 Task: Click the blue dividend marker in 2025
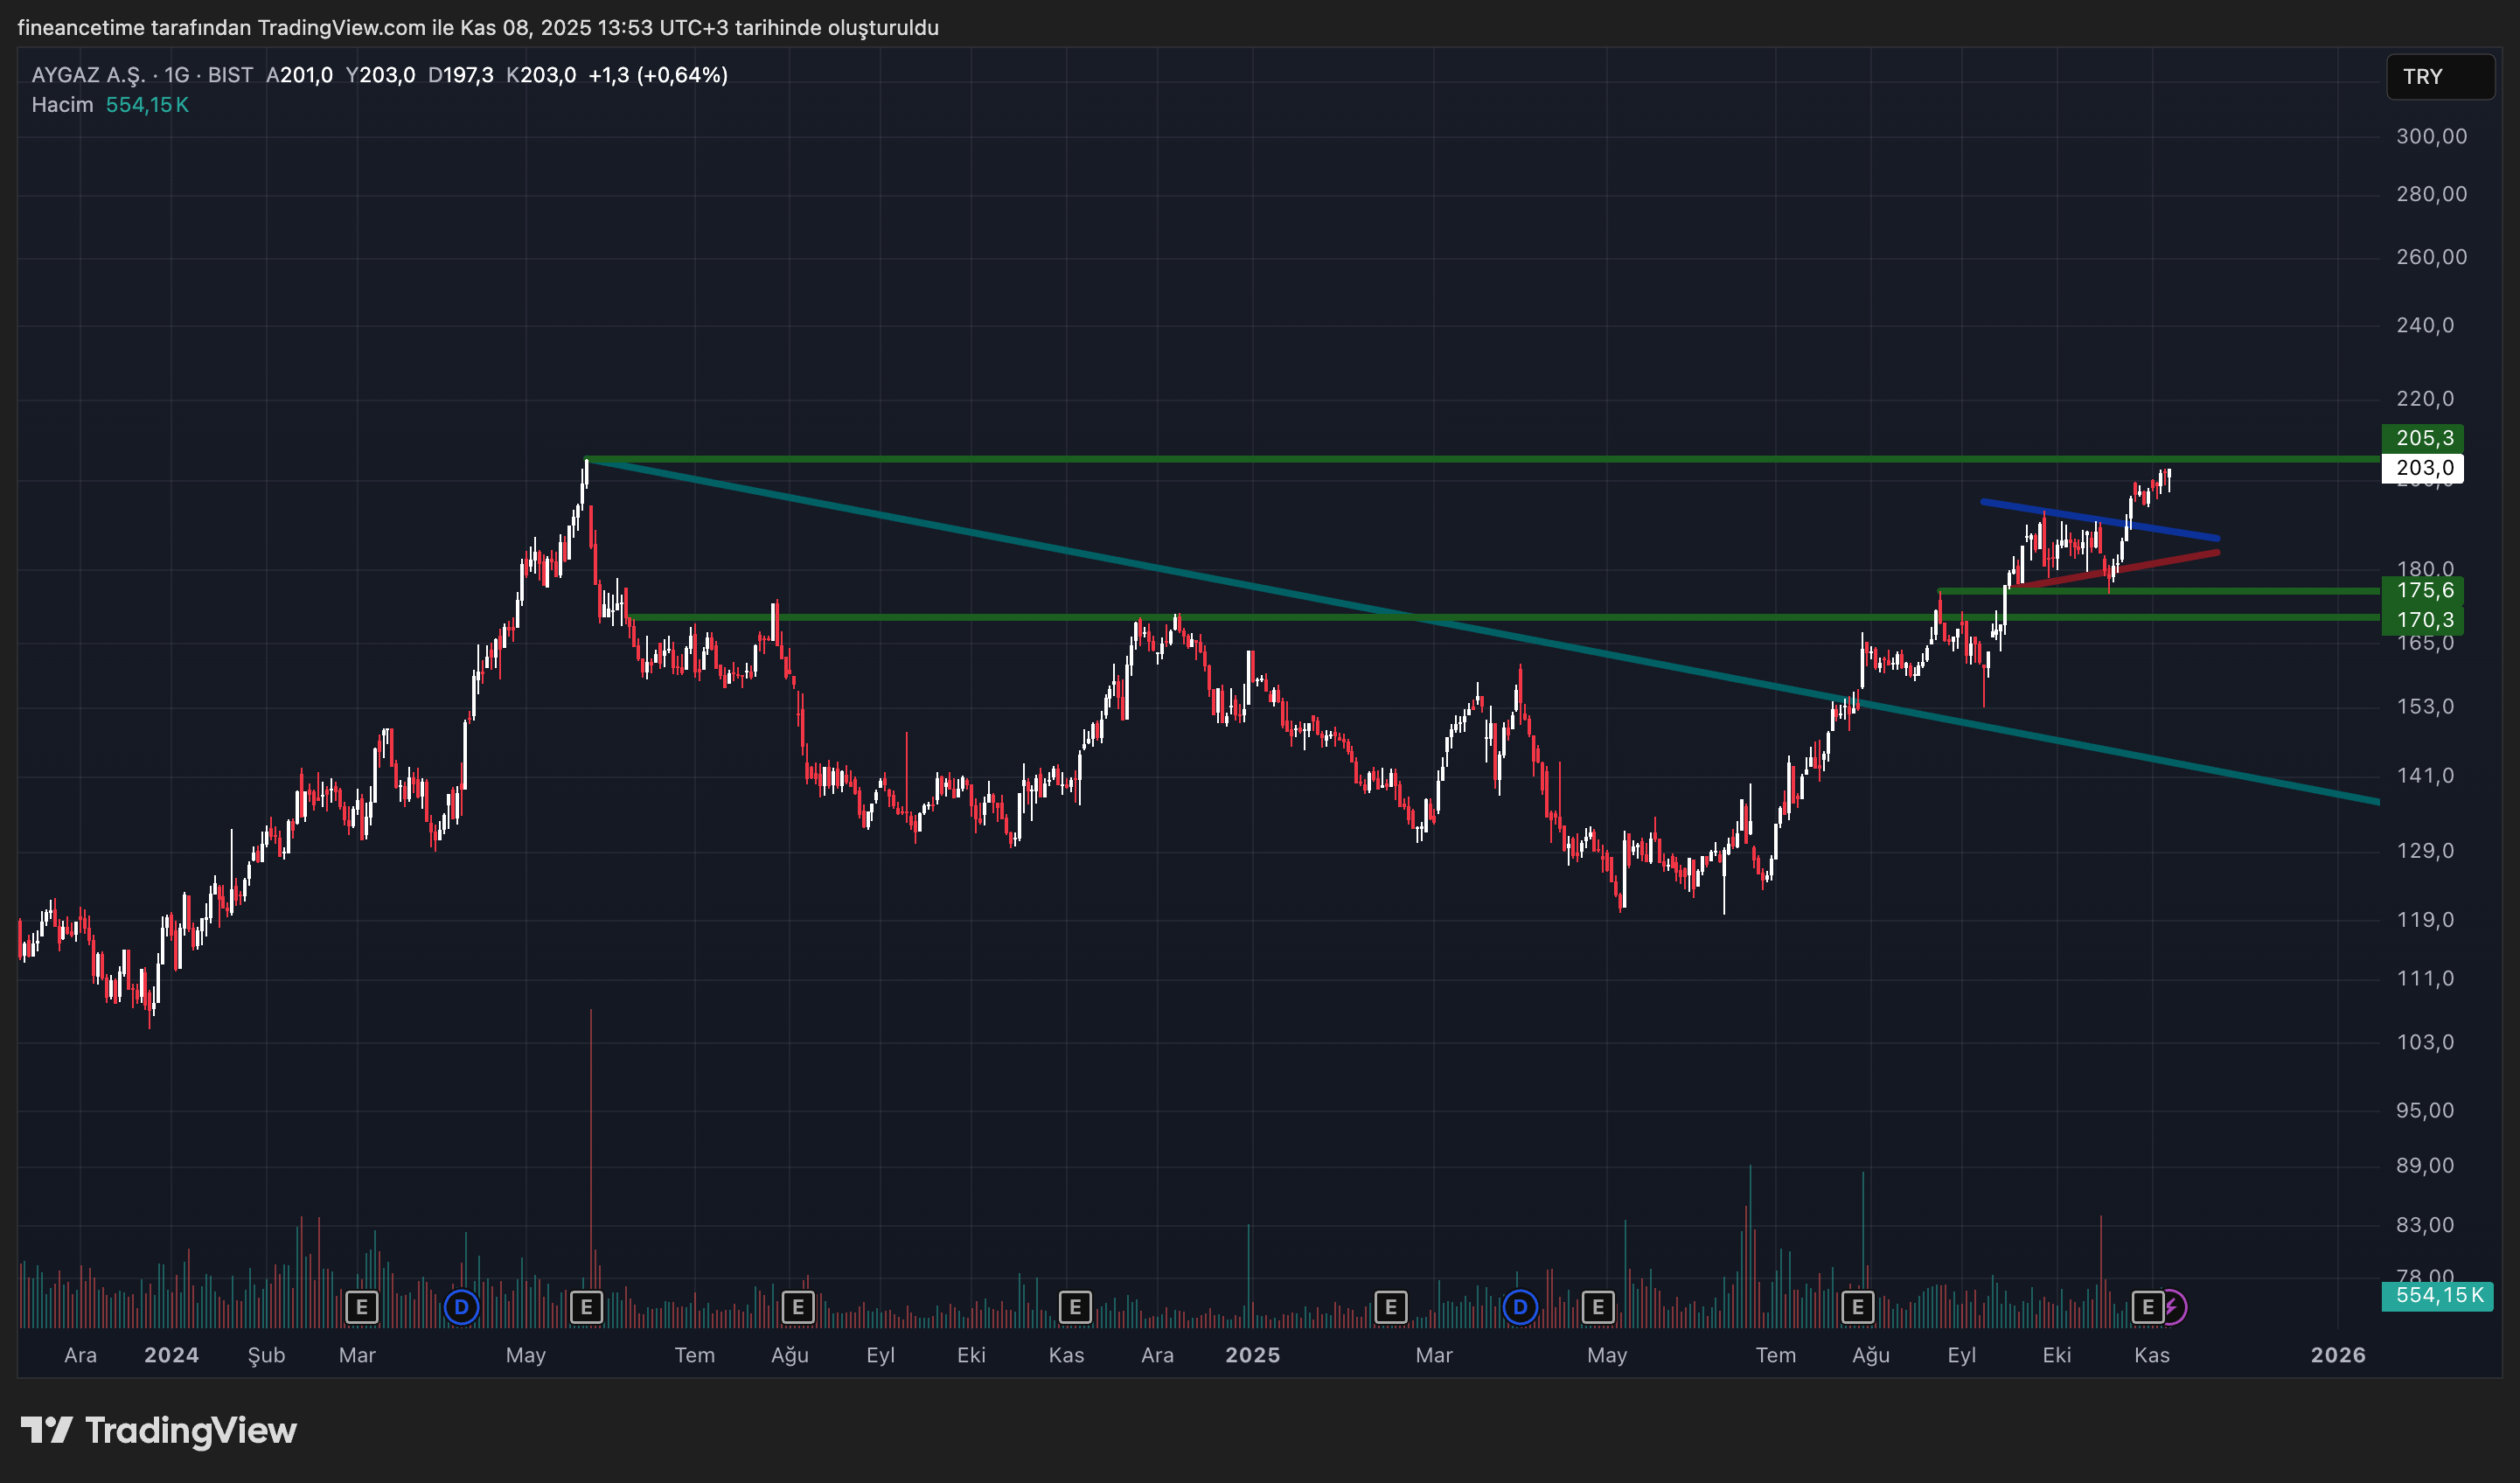coord(1519,1306)
